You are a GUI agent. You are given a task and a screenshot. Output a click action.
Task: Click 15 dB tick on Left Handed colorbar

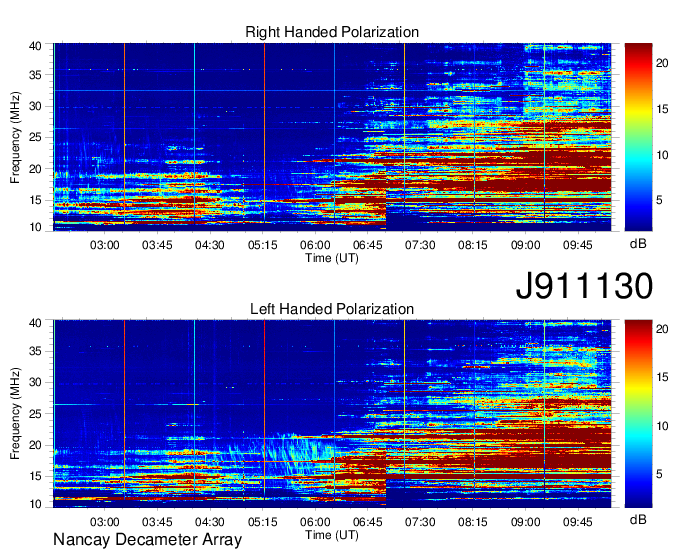click(662, 377)
